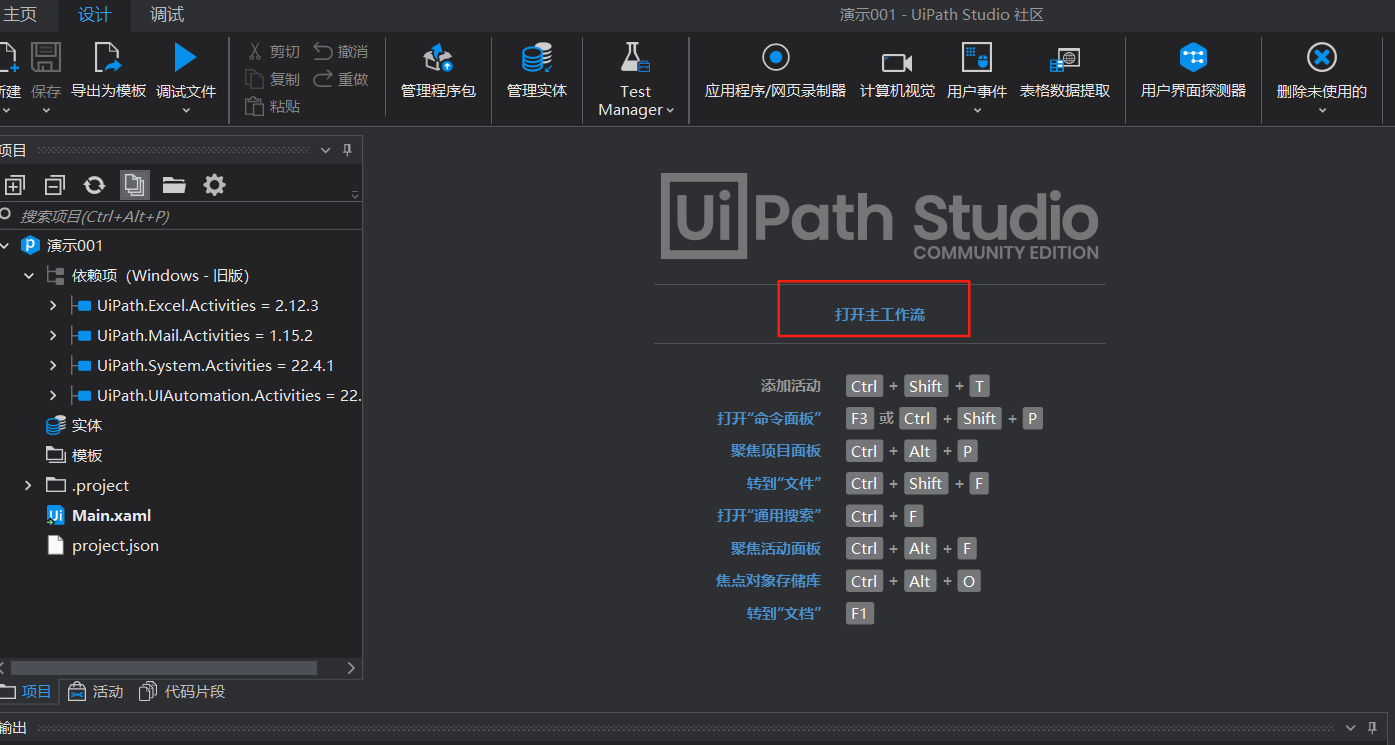Run 调试文件 play icon

(x=186, y=58)
